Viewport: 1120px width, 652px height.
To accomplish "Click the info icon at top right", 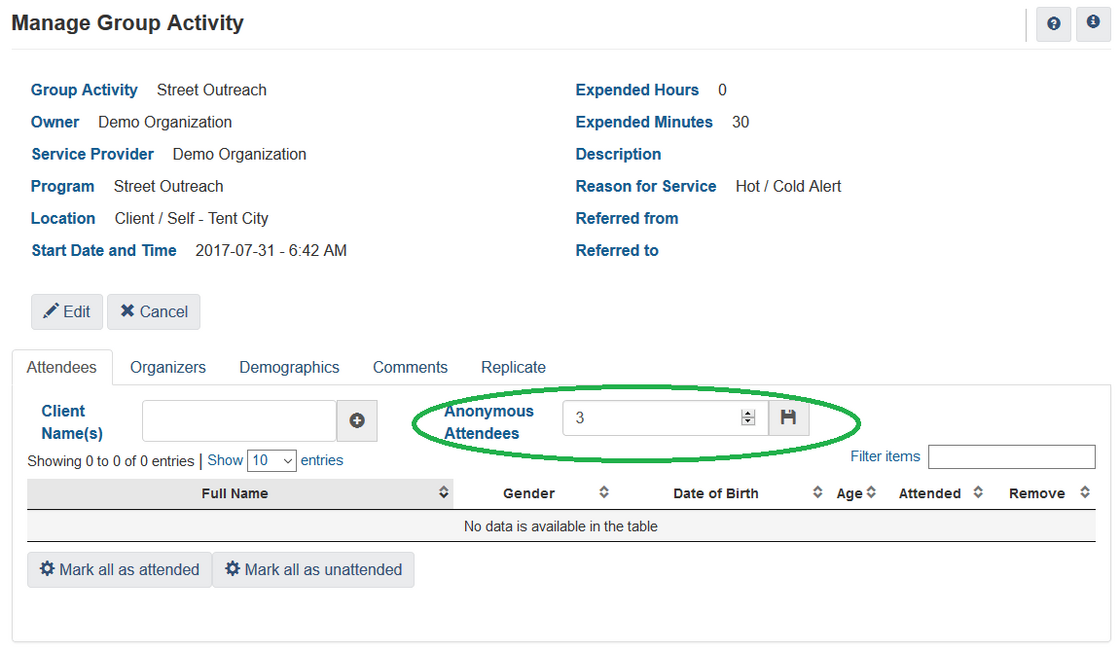I will [x=1093, y=24].
